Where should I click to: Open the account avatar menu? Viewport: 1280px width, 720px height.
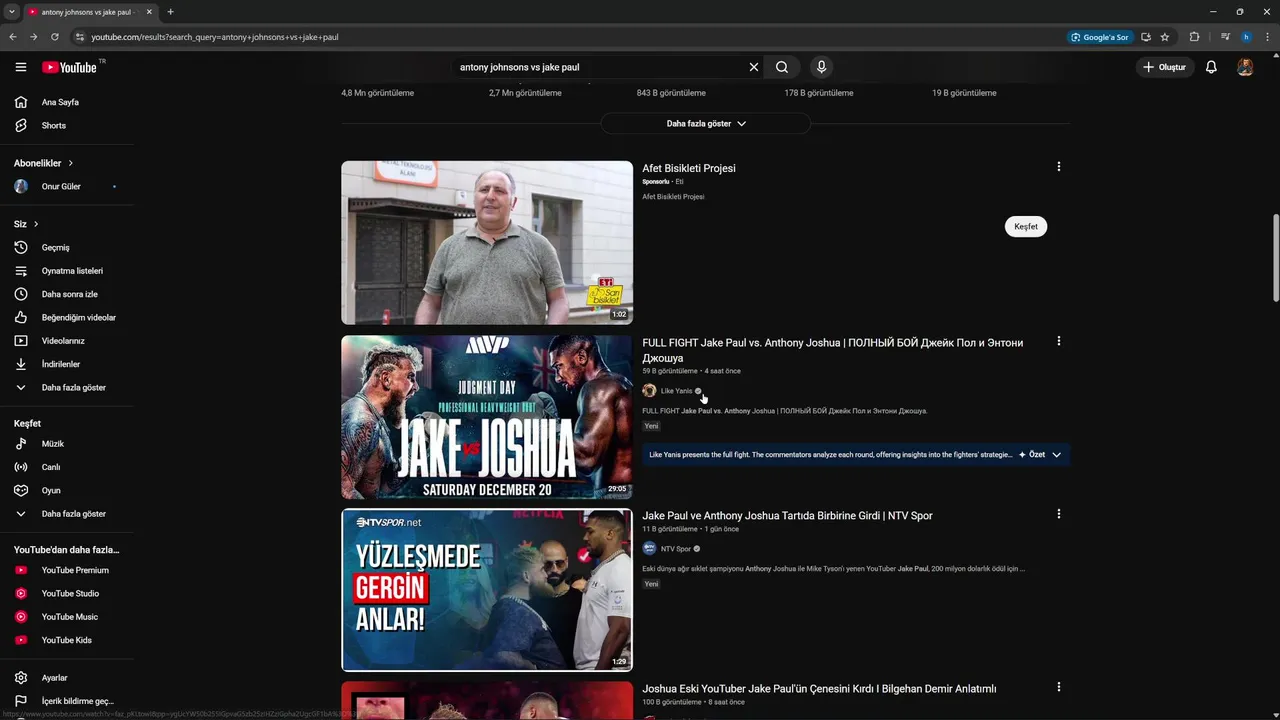coord(1245,67)
